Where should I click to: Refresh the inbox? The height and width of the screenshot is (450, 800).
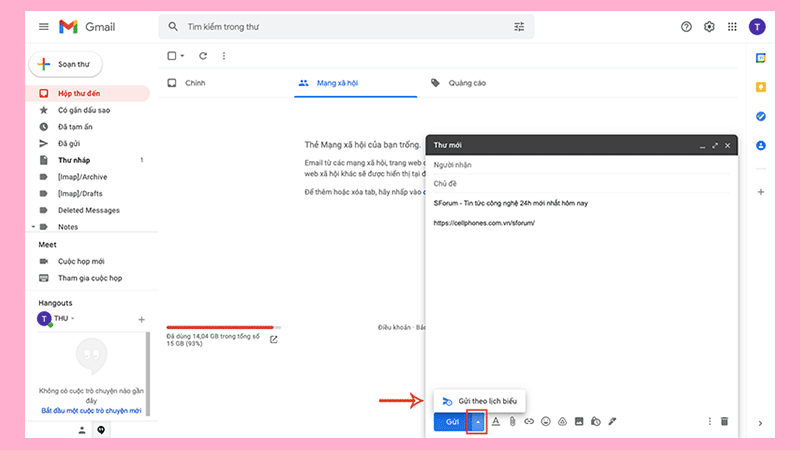coord(203,56)
